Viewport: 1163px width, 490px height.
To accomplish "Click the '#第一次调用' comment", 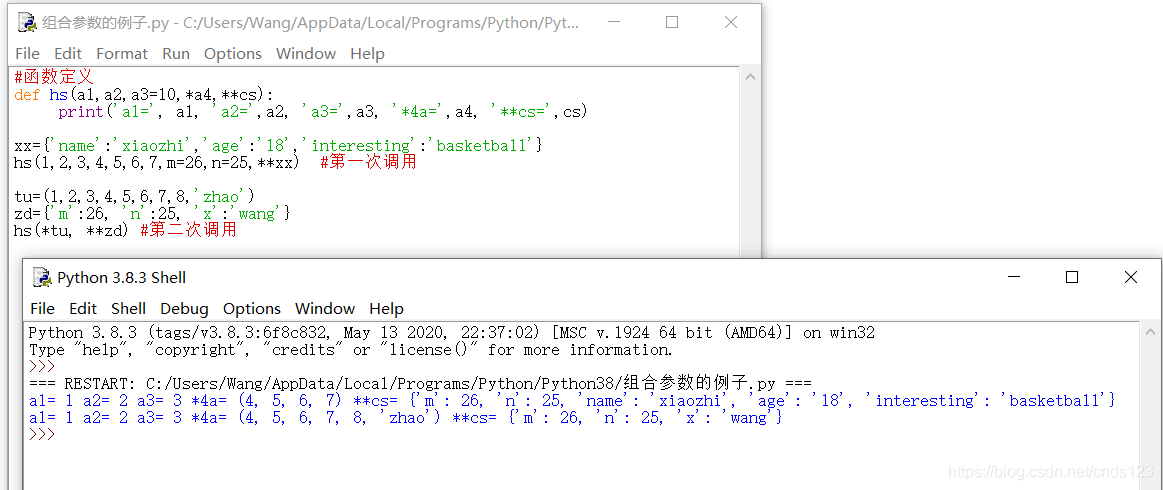I will (x=368, y=162).
